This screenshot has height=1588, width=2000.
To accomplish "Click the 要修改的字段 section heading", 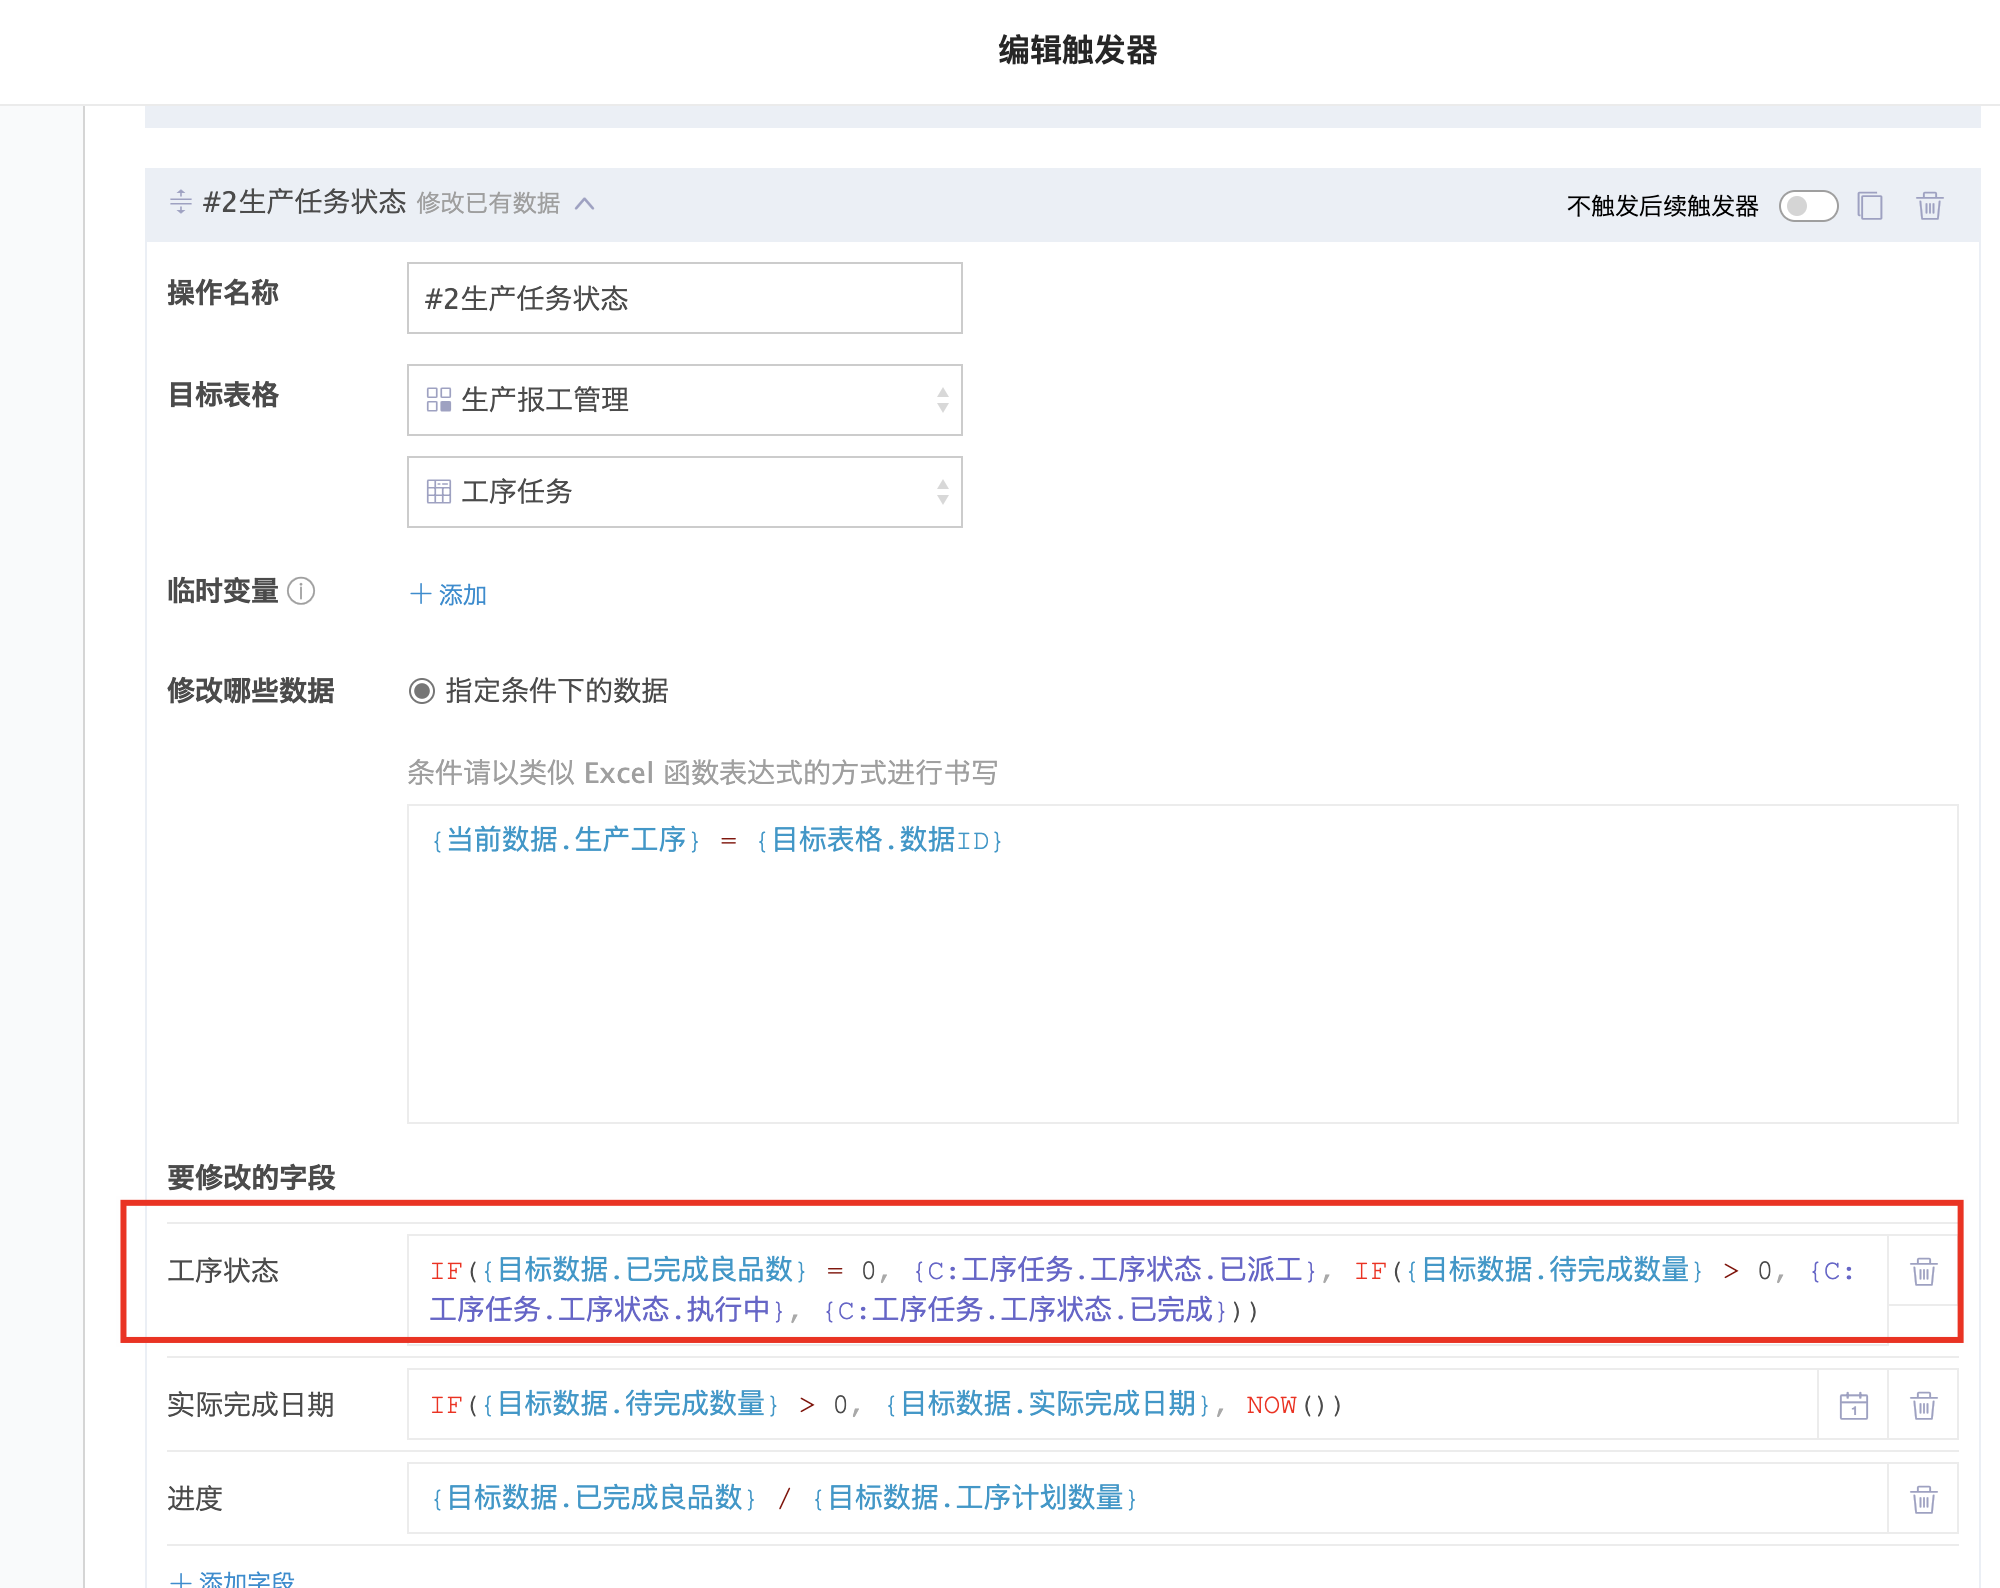I will 251,1177.
